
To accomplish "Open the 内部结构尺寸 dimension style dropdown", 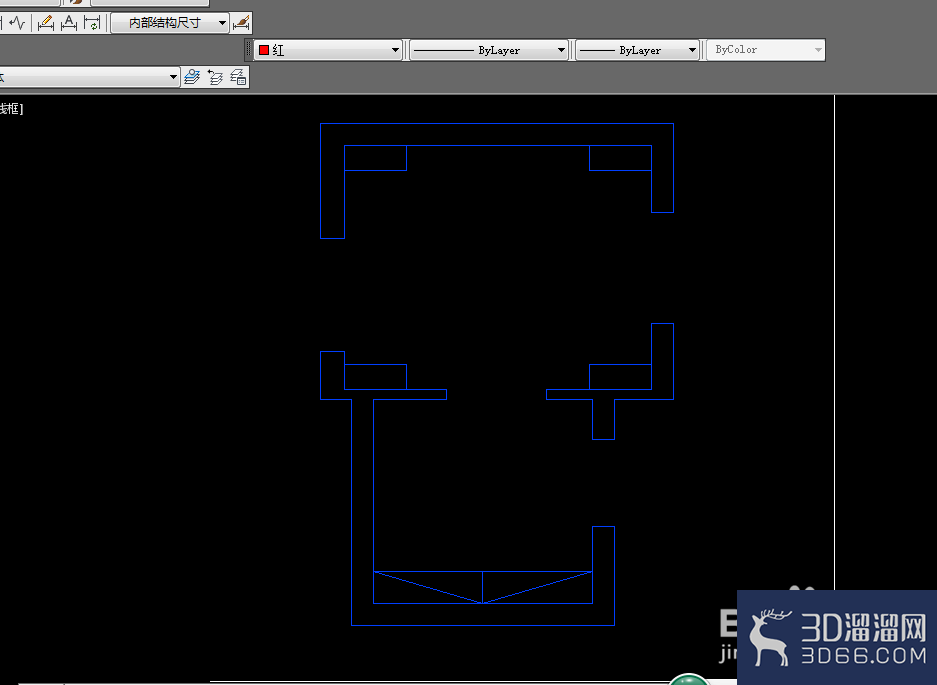I will [170, 23].
